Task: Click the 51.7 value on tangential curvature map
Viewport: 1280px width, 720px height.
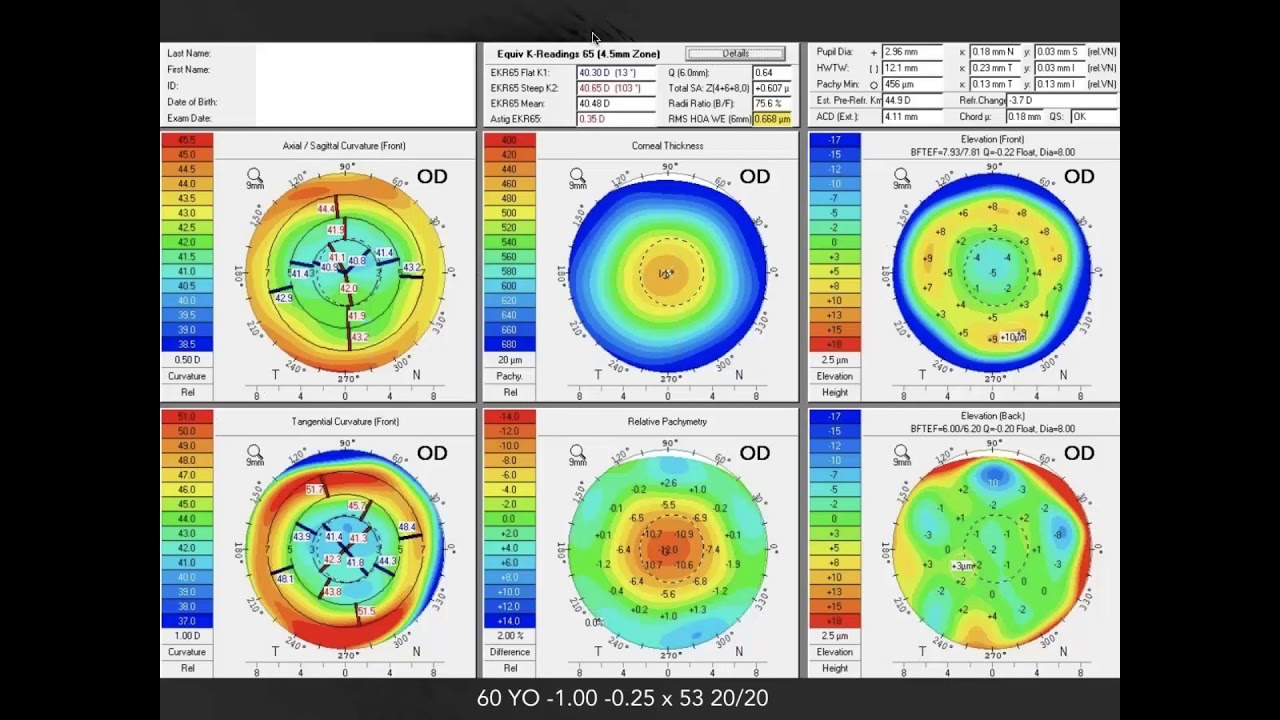Action: pos(314,489)
